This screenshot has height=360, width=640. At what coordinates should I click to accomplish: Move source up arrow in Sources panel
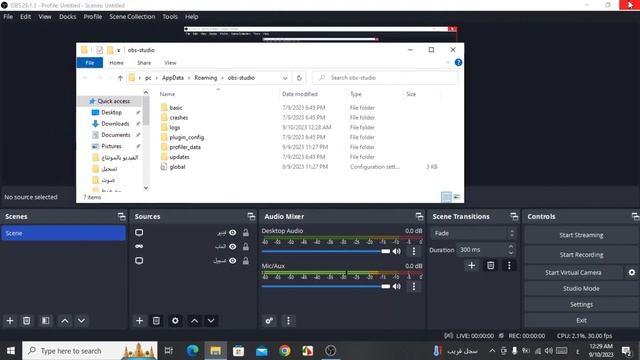[194, 321]
